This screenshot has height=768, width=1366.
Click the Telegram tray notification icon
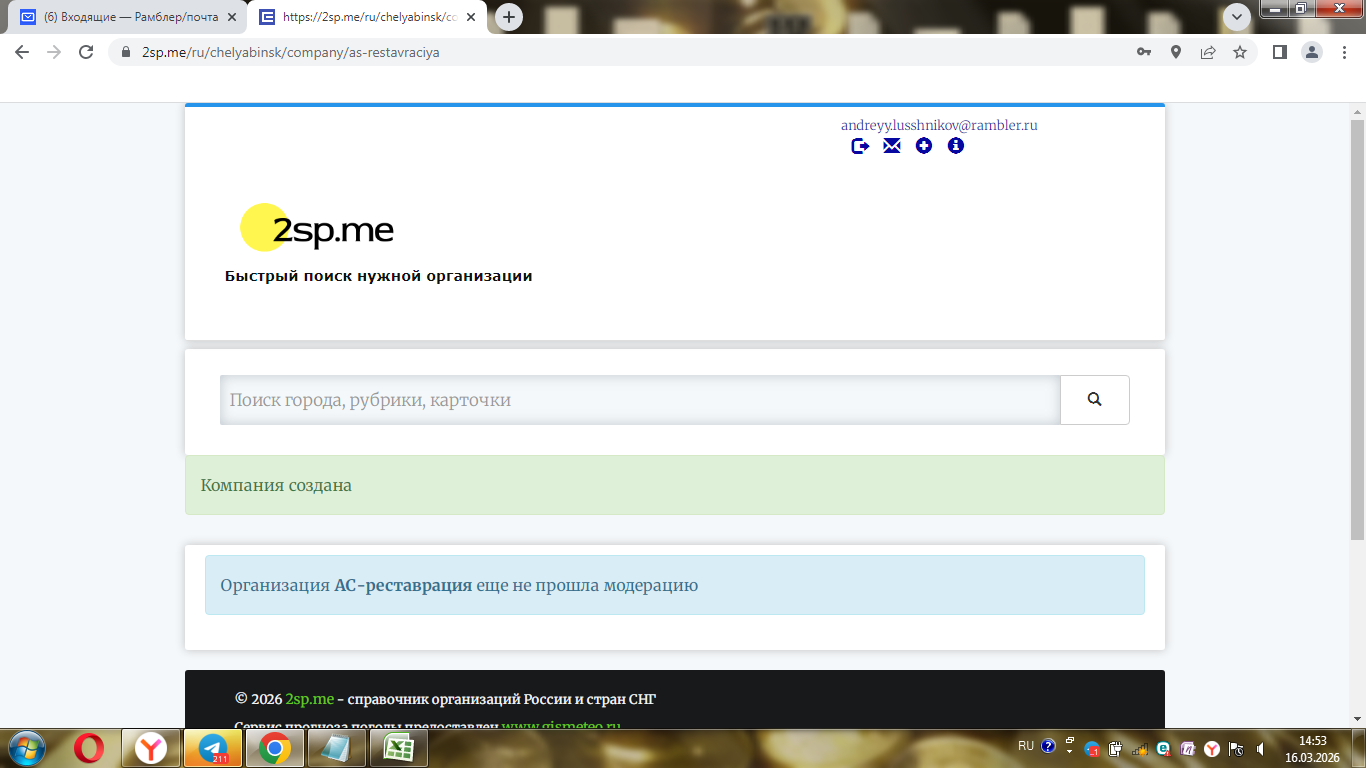(x=1093, y=748)
